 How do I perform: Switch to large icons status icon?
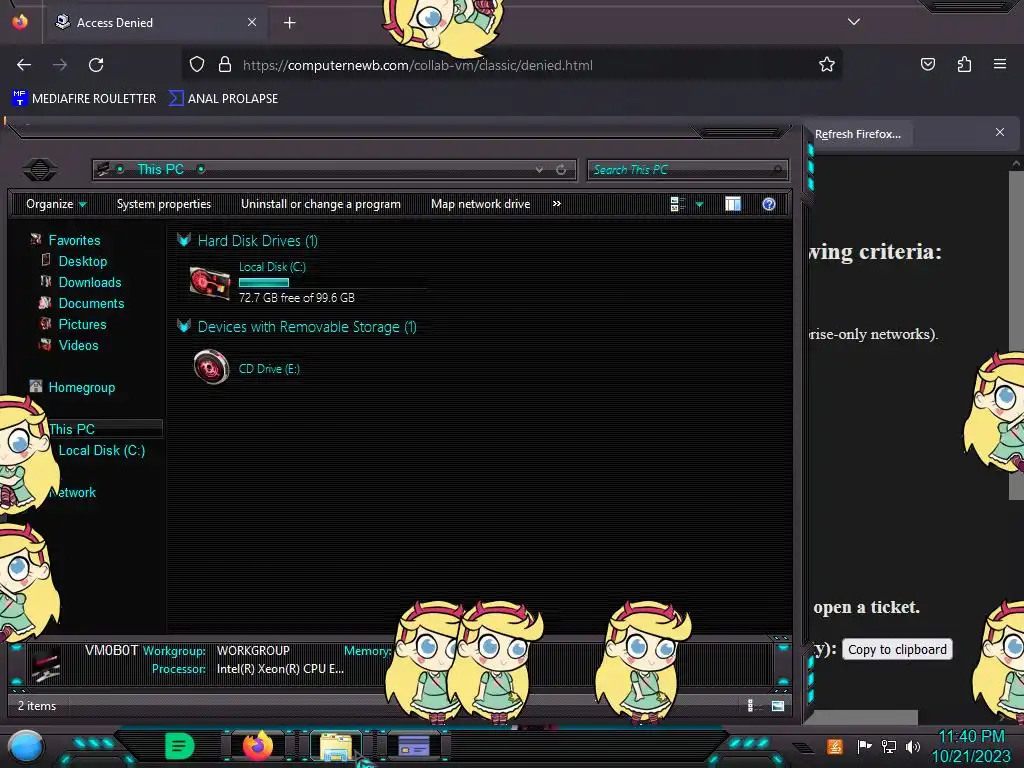[777, 705]
